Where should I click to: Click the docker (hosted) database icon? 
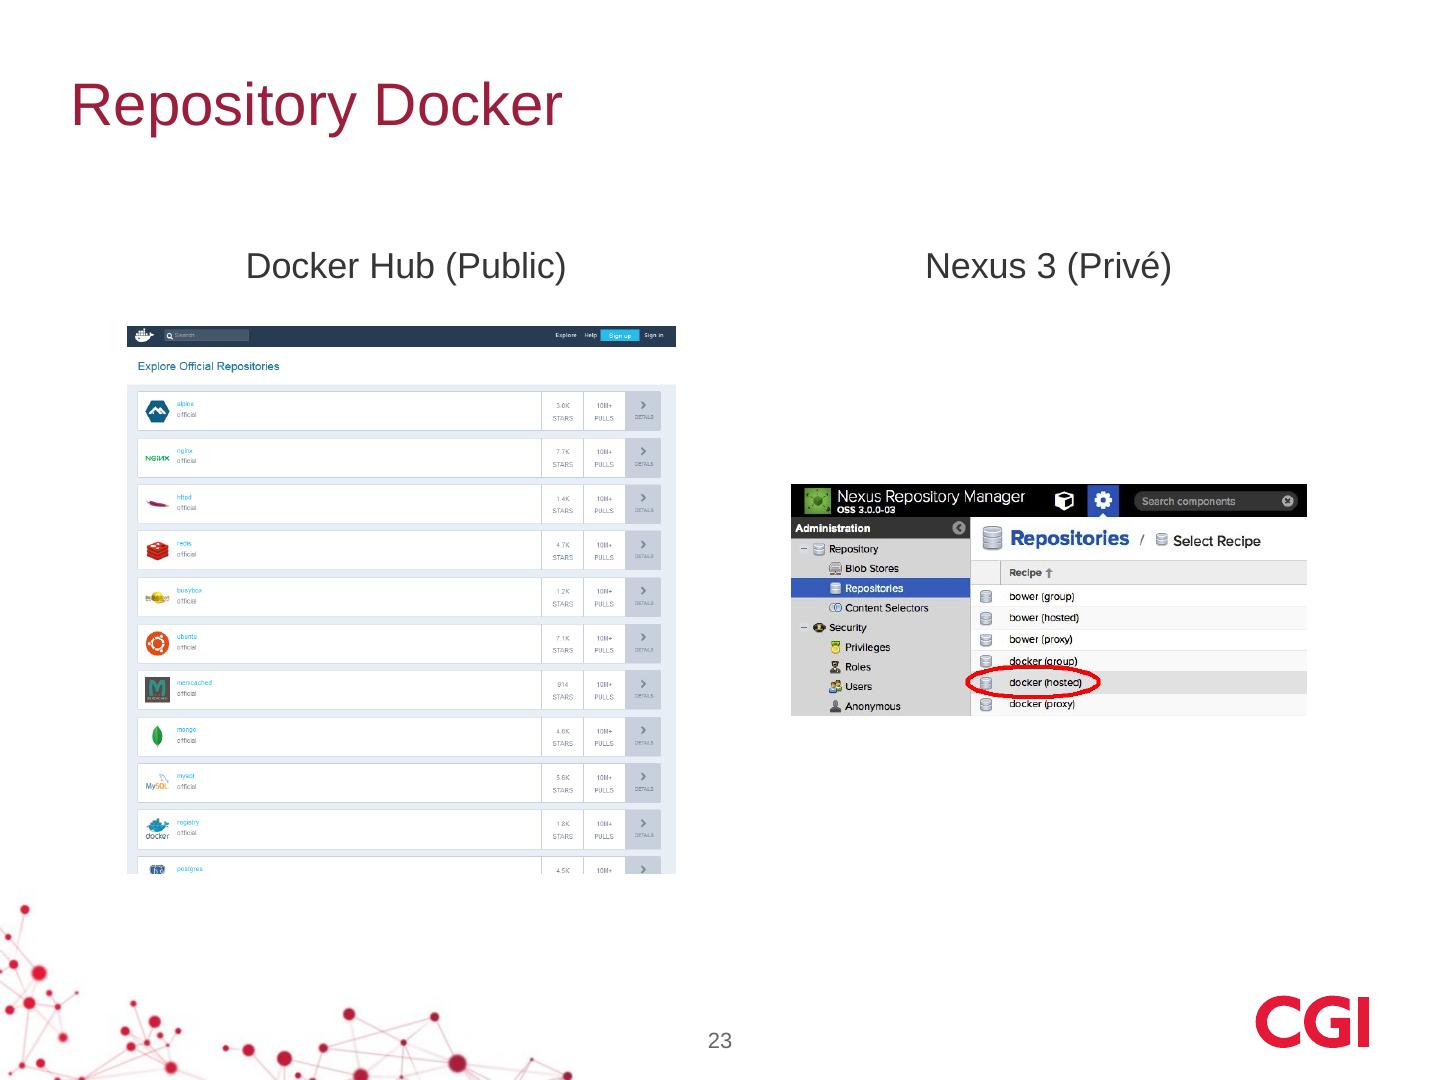(986, 683)
